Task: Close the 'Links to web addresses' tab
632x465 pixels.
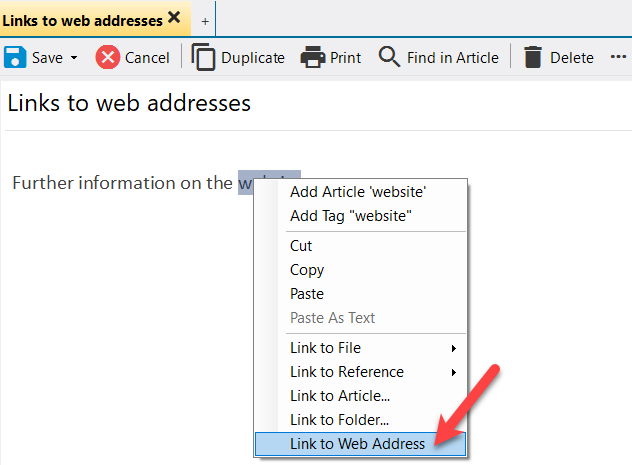Action: pyautogui.click(x=174, y=18)
